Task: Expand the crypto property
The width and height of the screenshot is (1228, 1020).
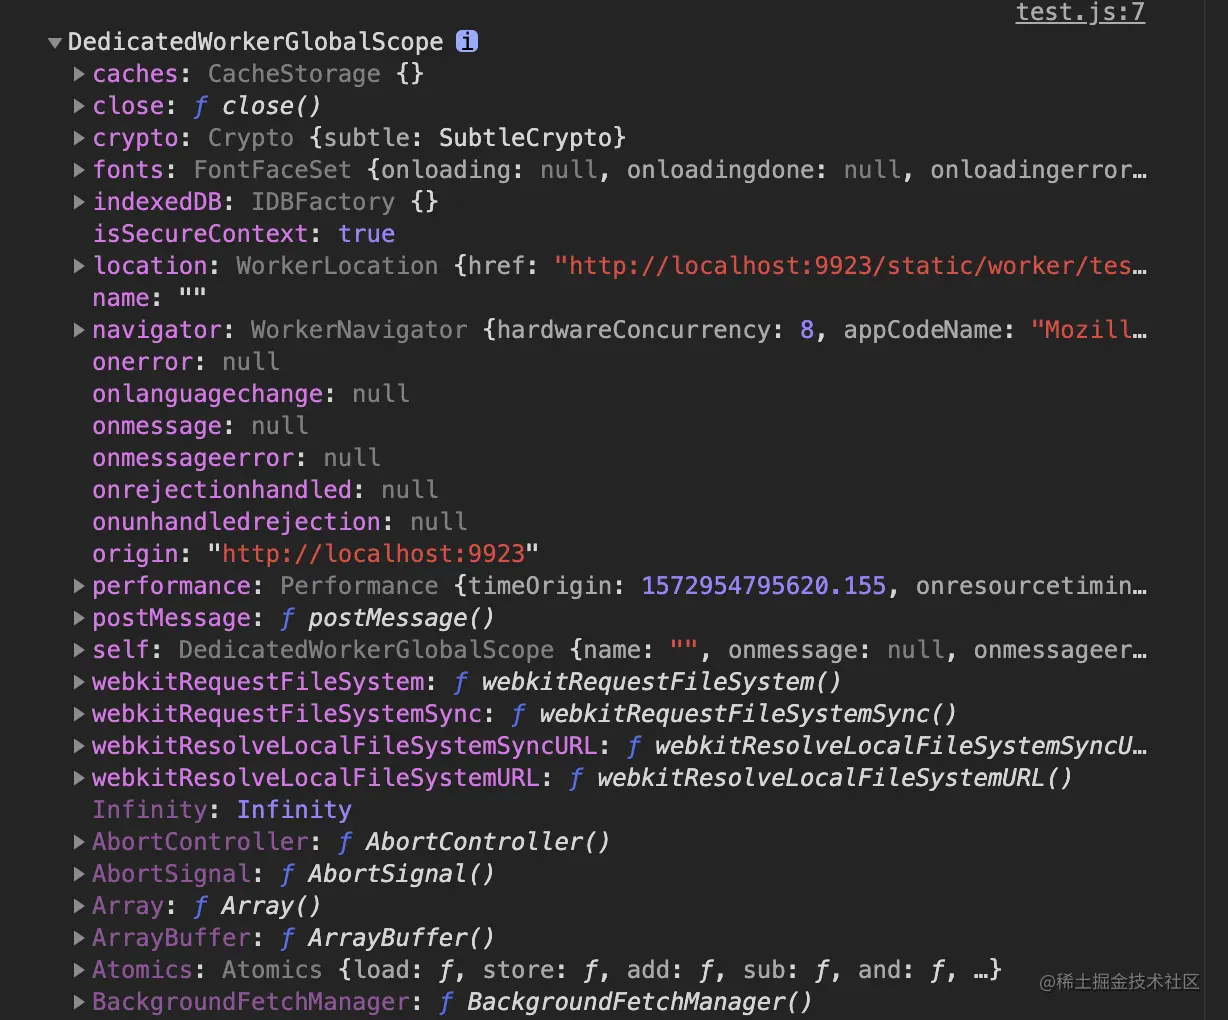Action: point(79,138)
